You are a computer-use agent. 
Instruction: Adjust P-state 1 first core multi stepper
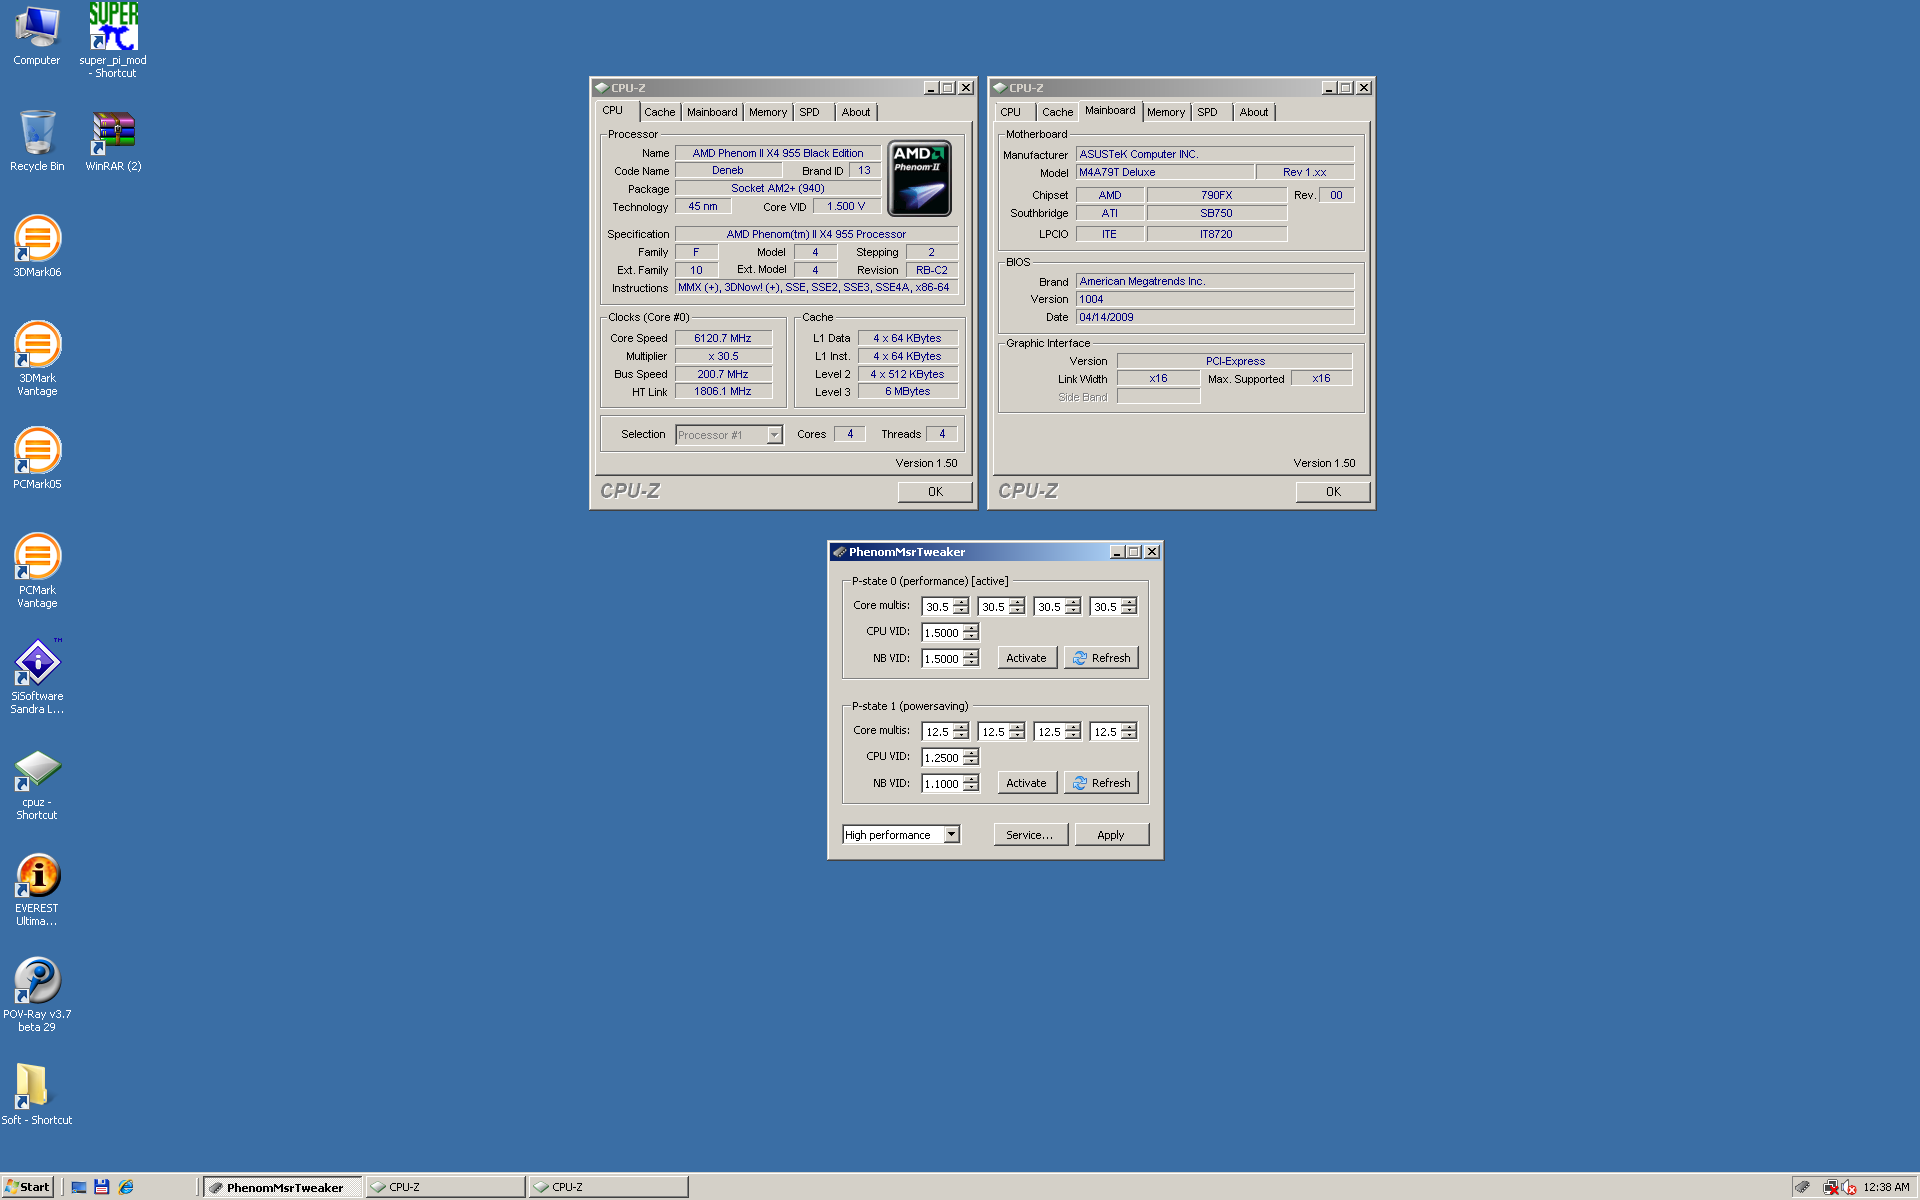[x=961, y=731]
